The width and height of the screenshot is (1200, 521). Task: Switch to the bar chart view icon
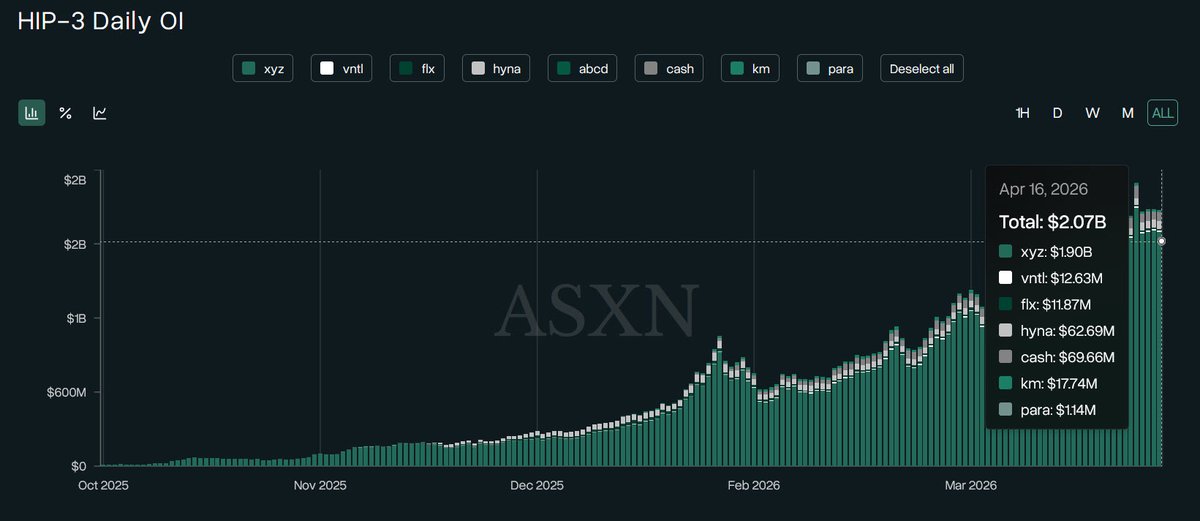pos(32,113)
